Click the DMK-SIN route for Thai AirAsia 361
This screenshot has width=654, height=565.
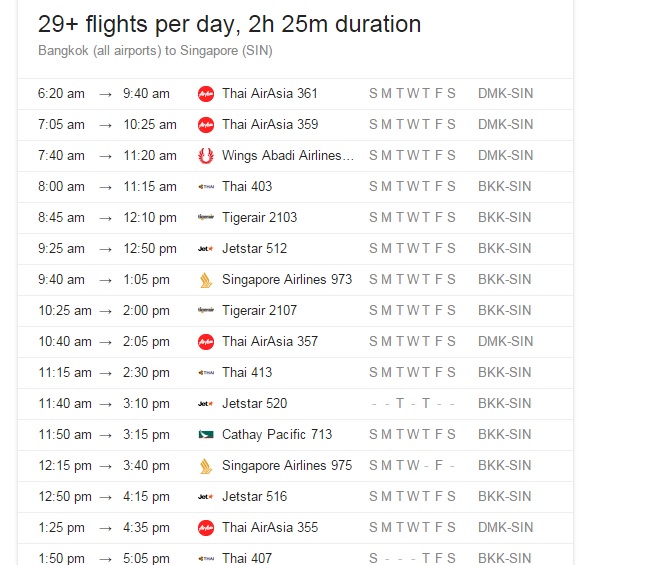click(506, 93)
